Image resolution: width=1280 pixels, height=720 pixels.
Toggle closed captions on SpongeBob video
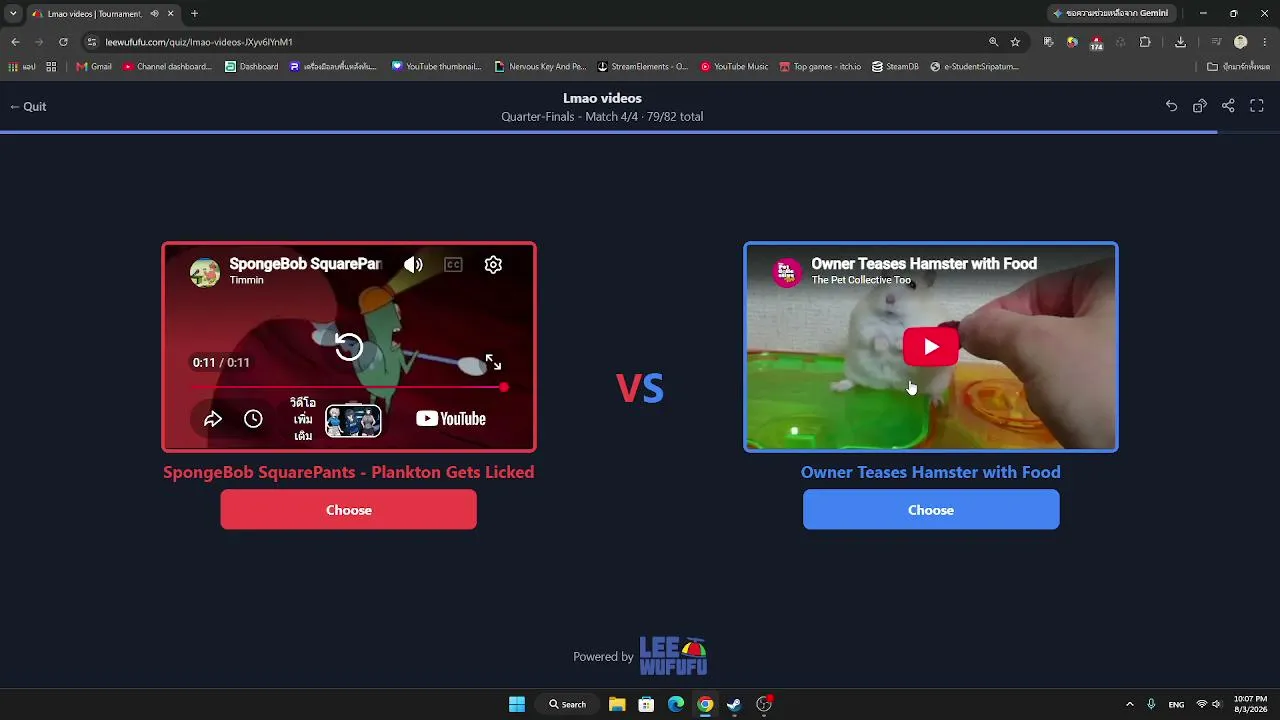pos(453,265)
